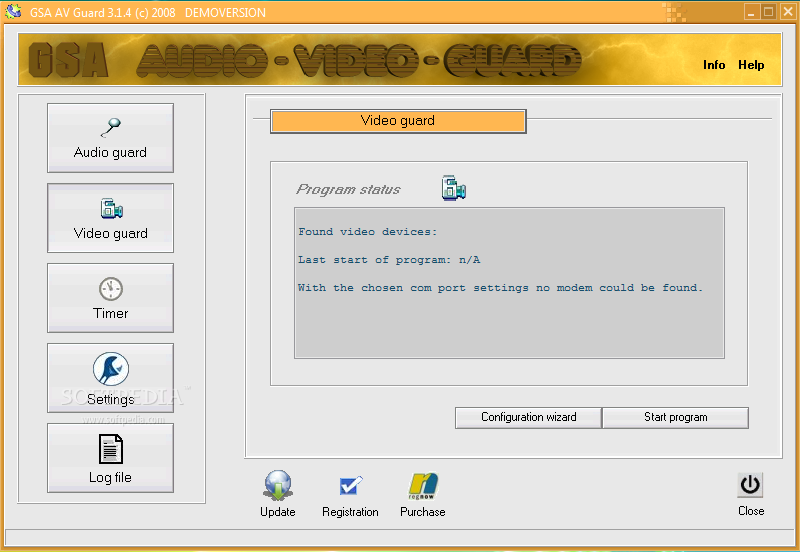Click the Close power icon
Viewport: 800px width, 552px height.
(750, 485)
